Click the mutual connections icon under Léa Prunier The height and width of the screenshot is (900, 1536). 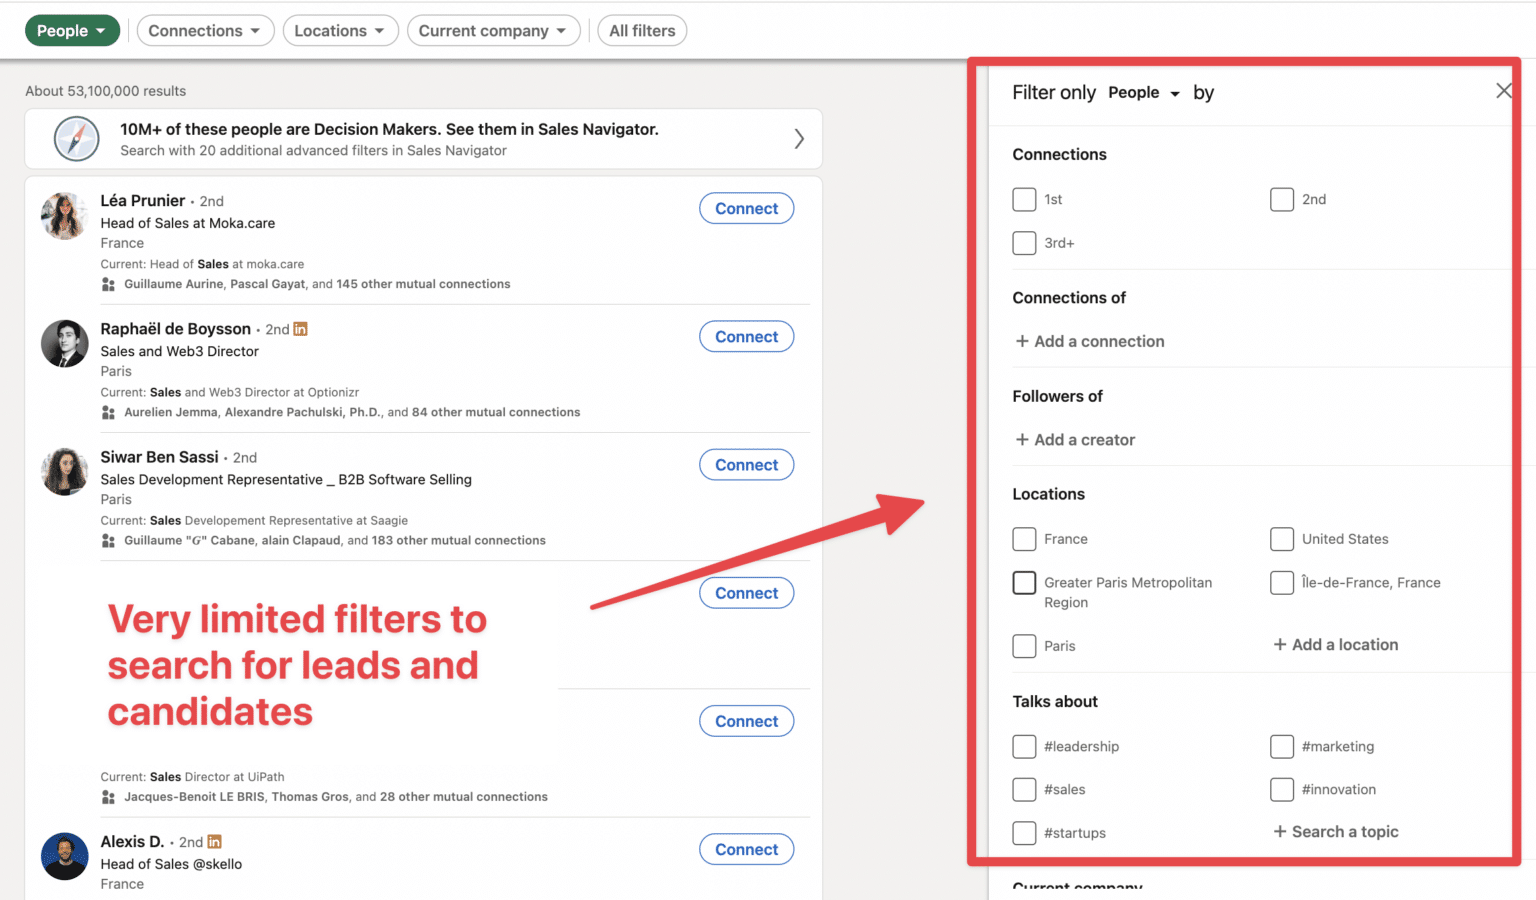(x=108, y=284)
